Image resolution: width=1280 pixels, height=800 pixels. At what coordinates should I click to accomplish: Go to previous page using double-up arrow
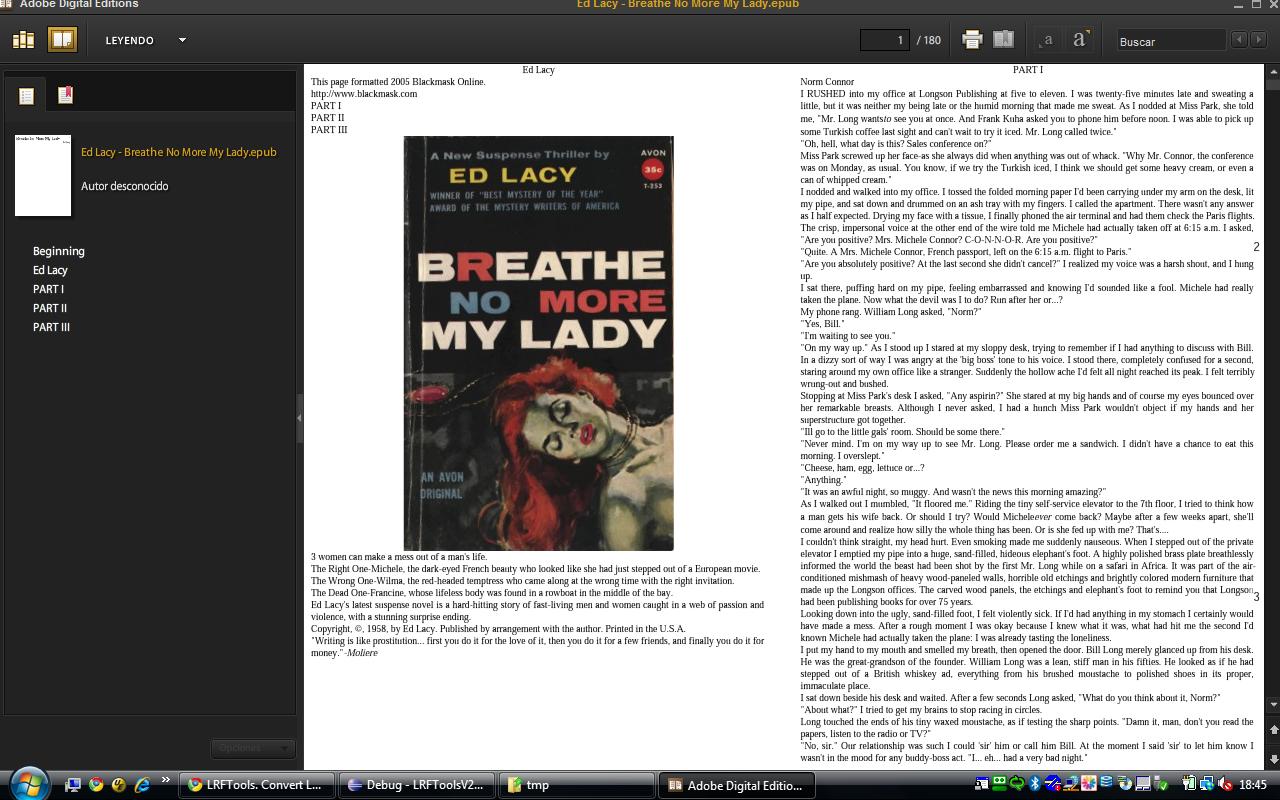(1272, 730)
